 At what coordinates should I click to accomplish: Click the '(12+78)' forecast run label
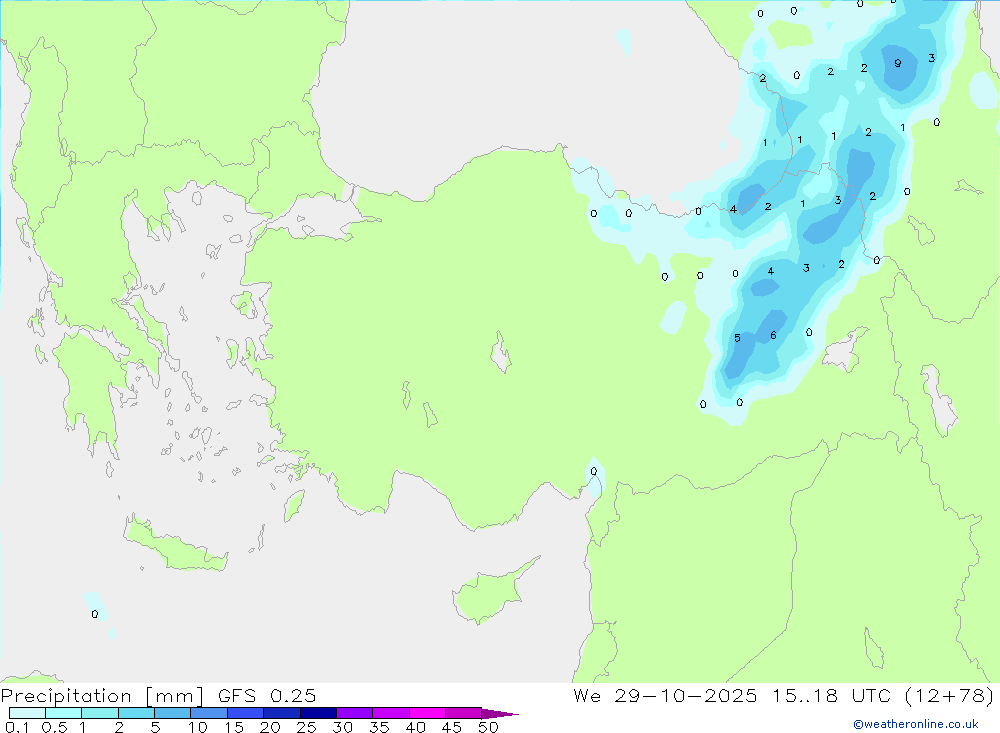coord(949,696)
